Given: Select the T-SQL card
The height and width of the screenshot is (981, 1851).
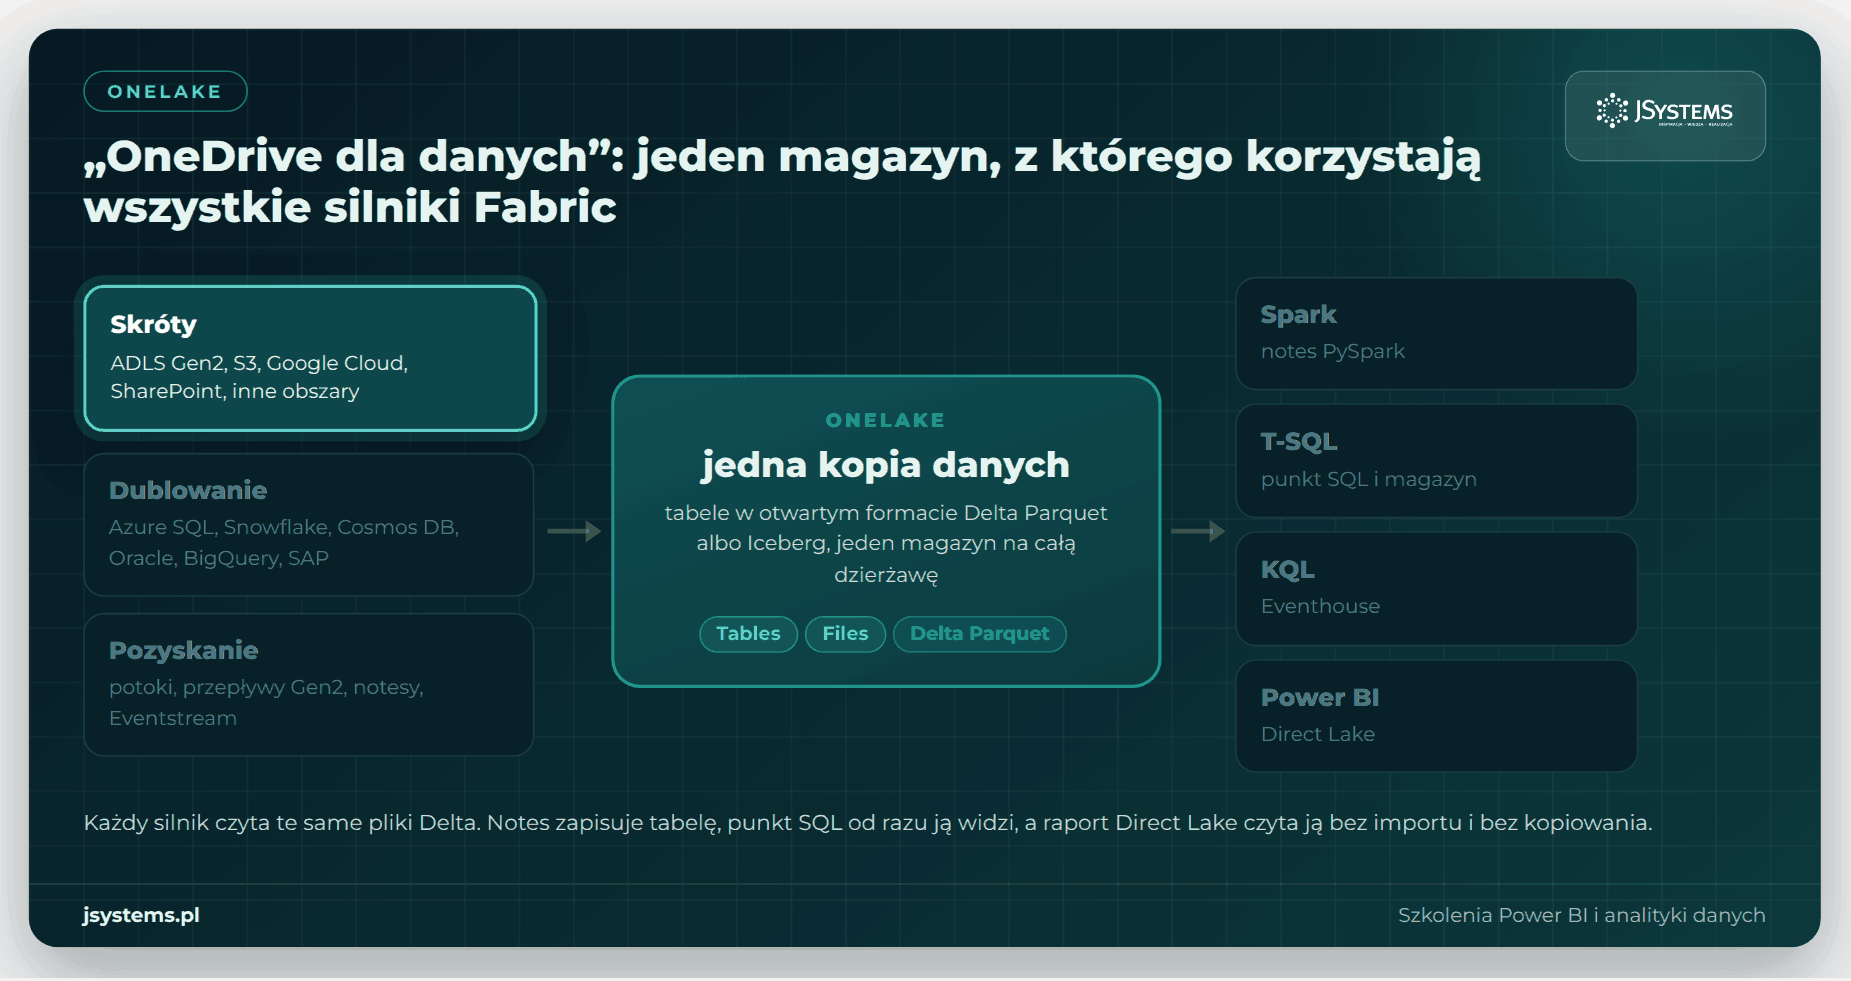Looking at the screenshot, I should coord(1436,461).
